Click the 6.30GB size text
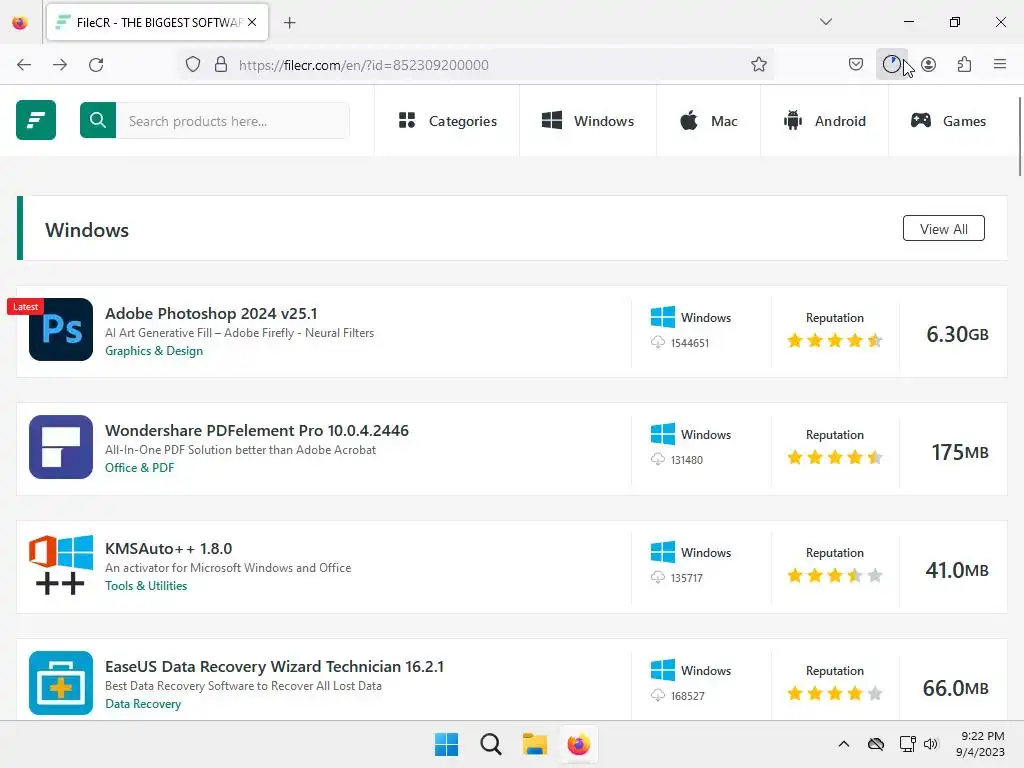The width and height of the screenshot is (1024, 768). 957,334
